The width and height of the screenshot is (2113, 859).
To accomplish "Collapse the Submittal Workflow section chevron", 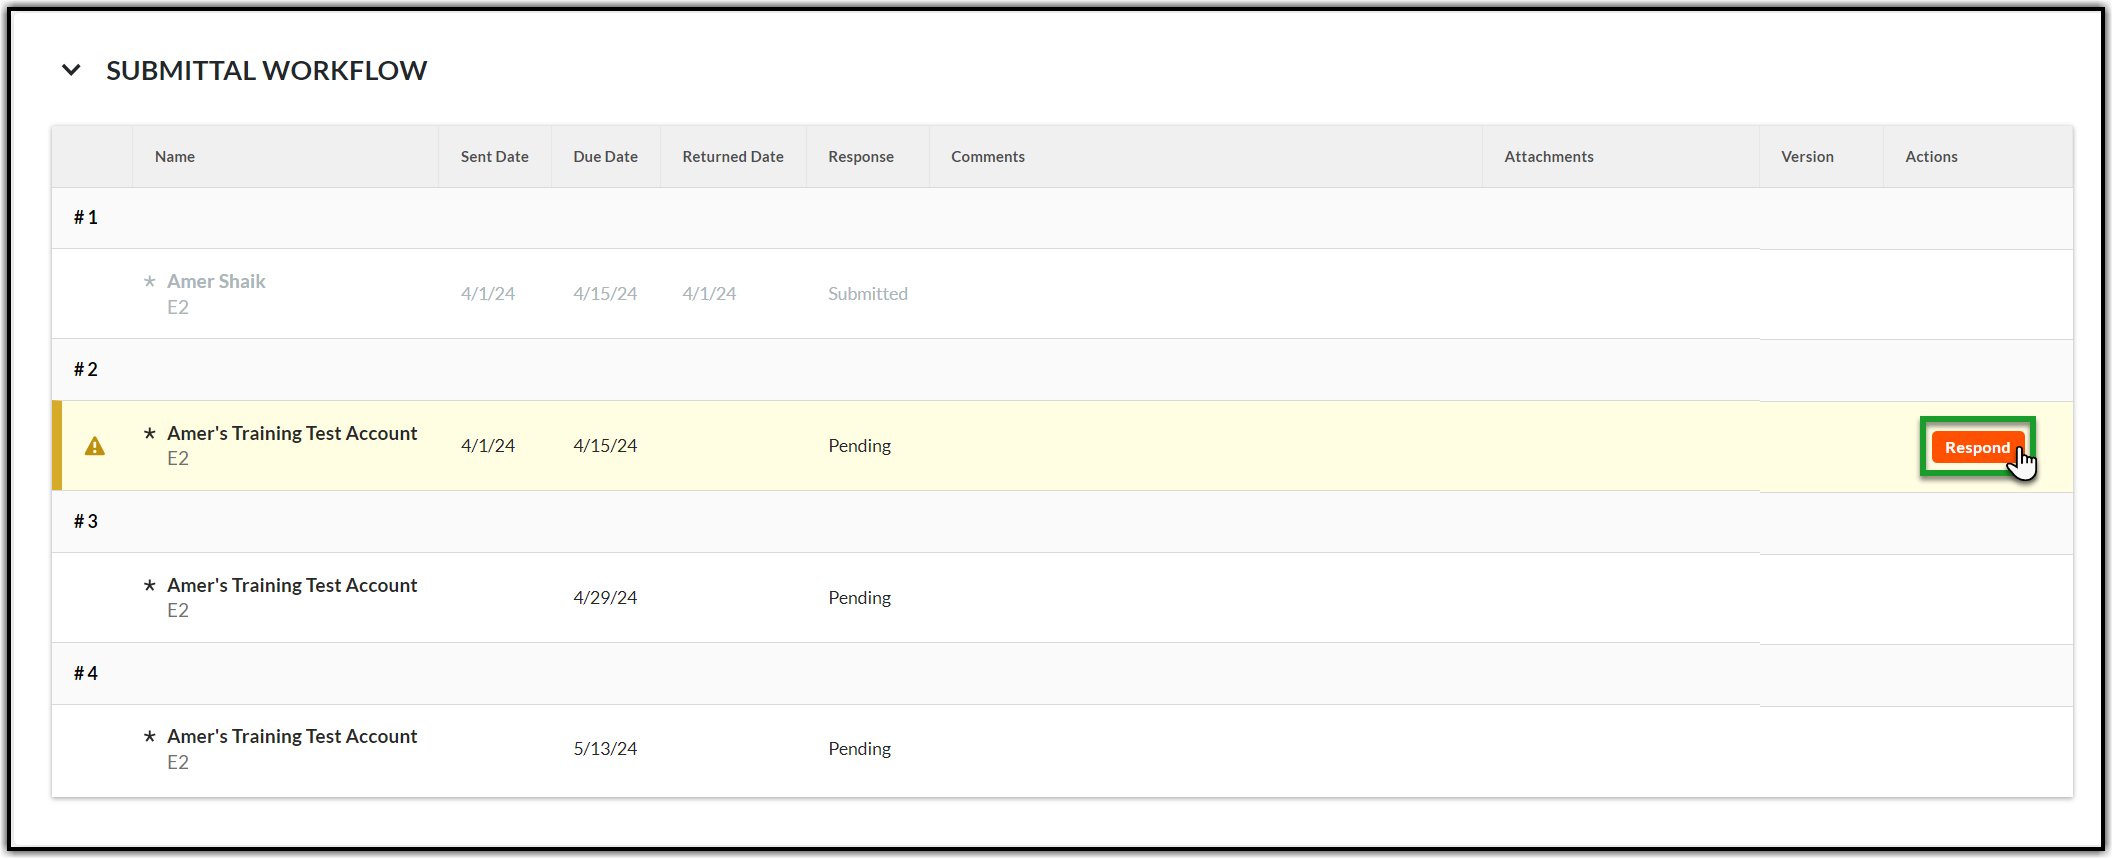I will [71, 70].
